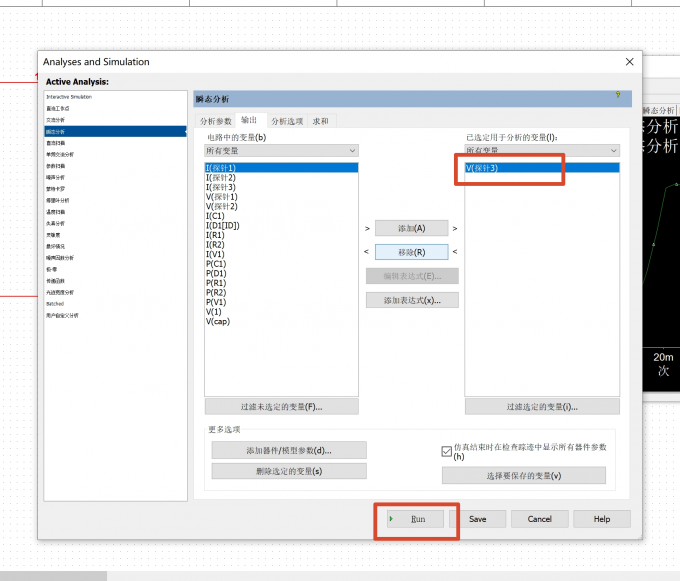The width and height of the screenshot is (680, 581).
Task: Switch to the 分析选项 tab
Action: click(x=287, y=121)
